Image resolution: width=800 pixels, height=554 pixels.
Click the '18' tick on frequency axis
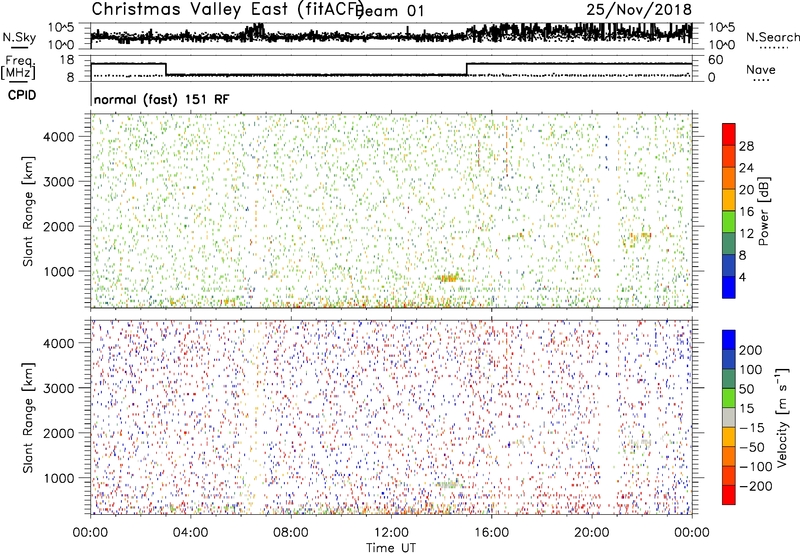67,60
